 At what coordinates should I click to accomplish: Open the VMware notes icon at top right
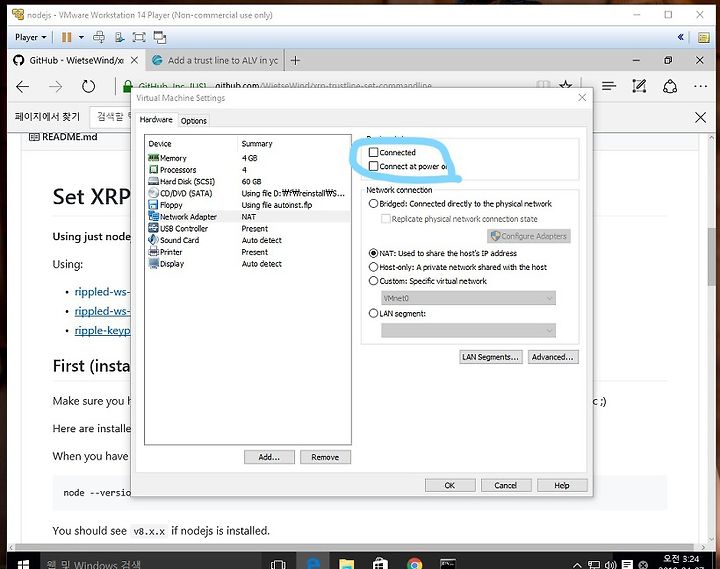pyautogui.click(x=703, y=38)
